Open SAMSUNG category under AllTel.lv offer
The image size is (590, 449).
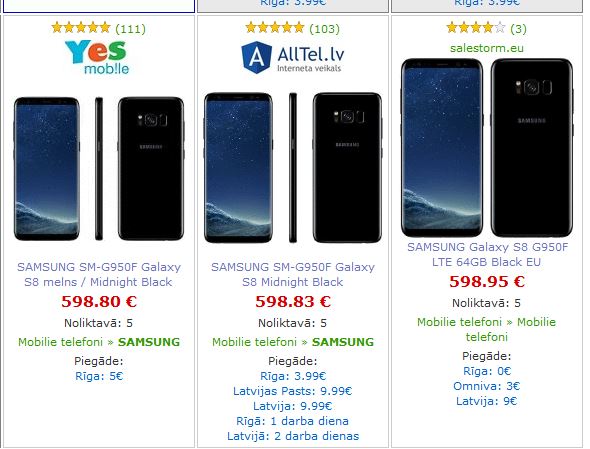343,342
